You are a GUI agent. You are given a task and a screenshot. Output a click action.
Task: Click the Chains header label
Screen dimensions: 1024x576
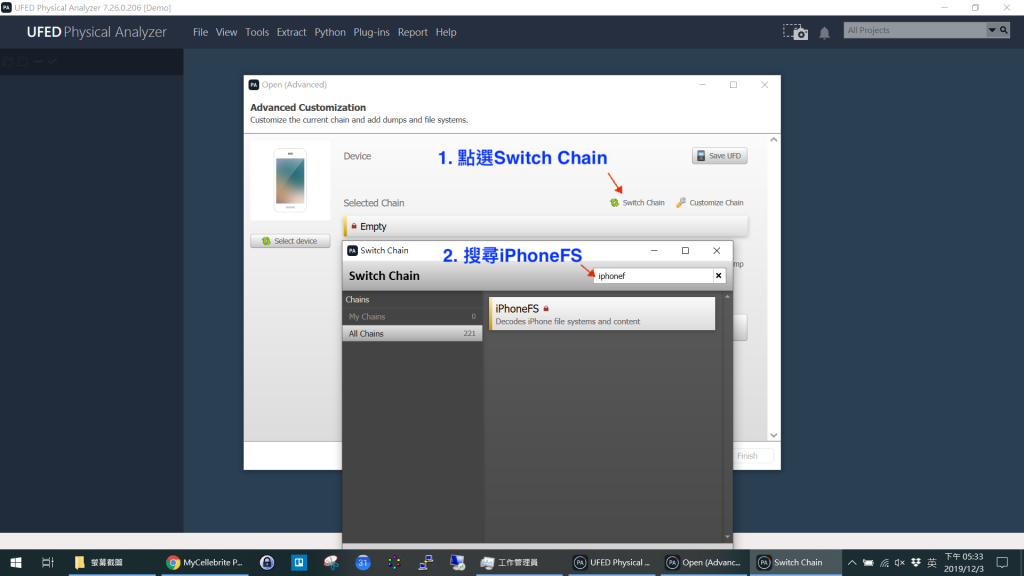click(x=357, y=299)
